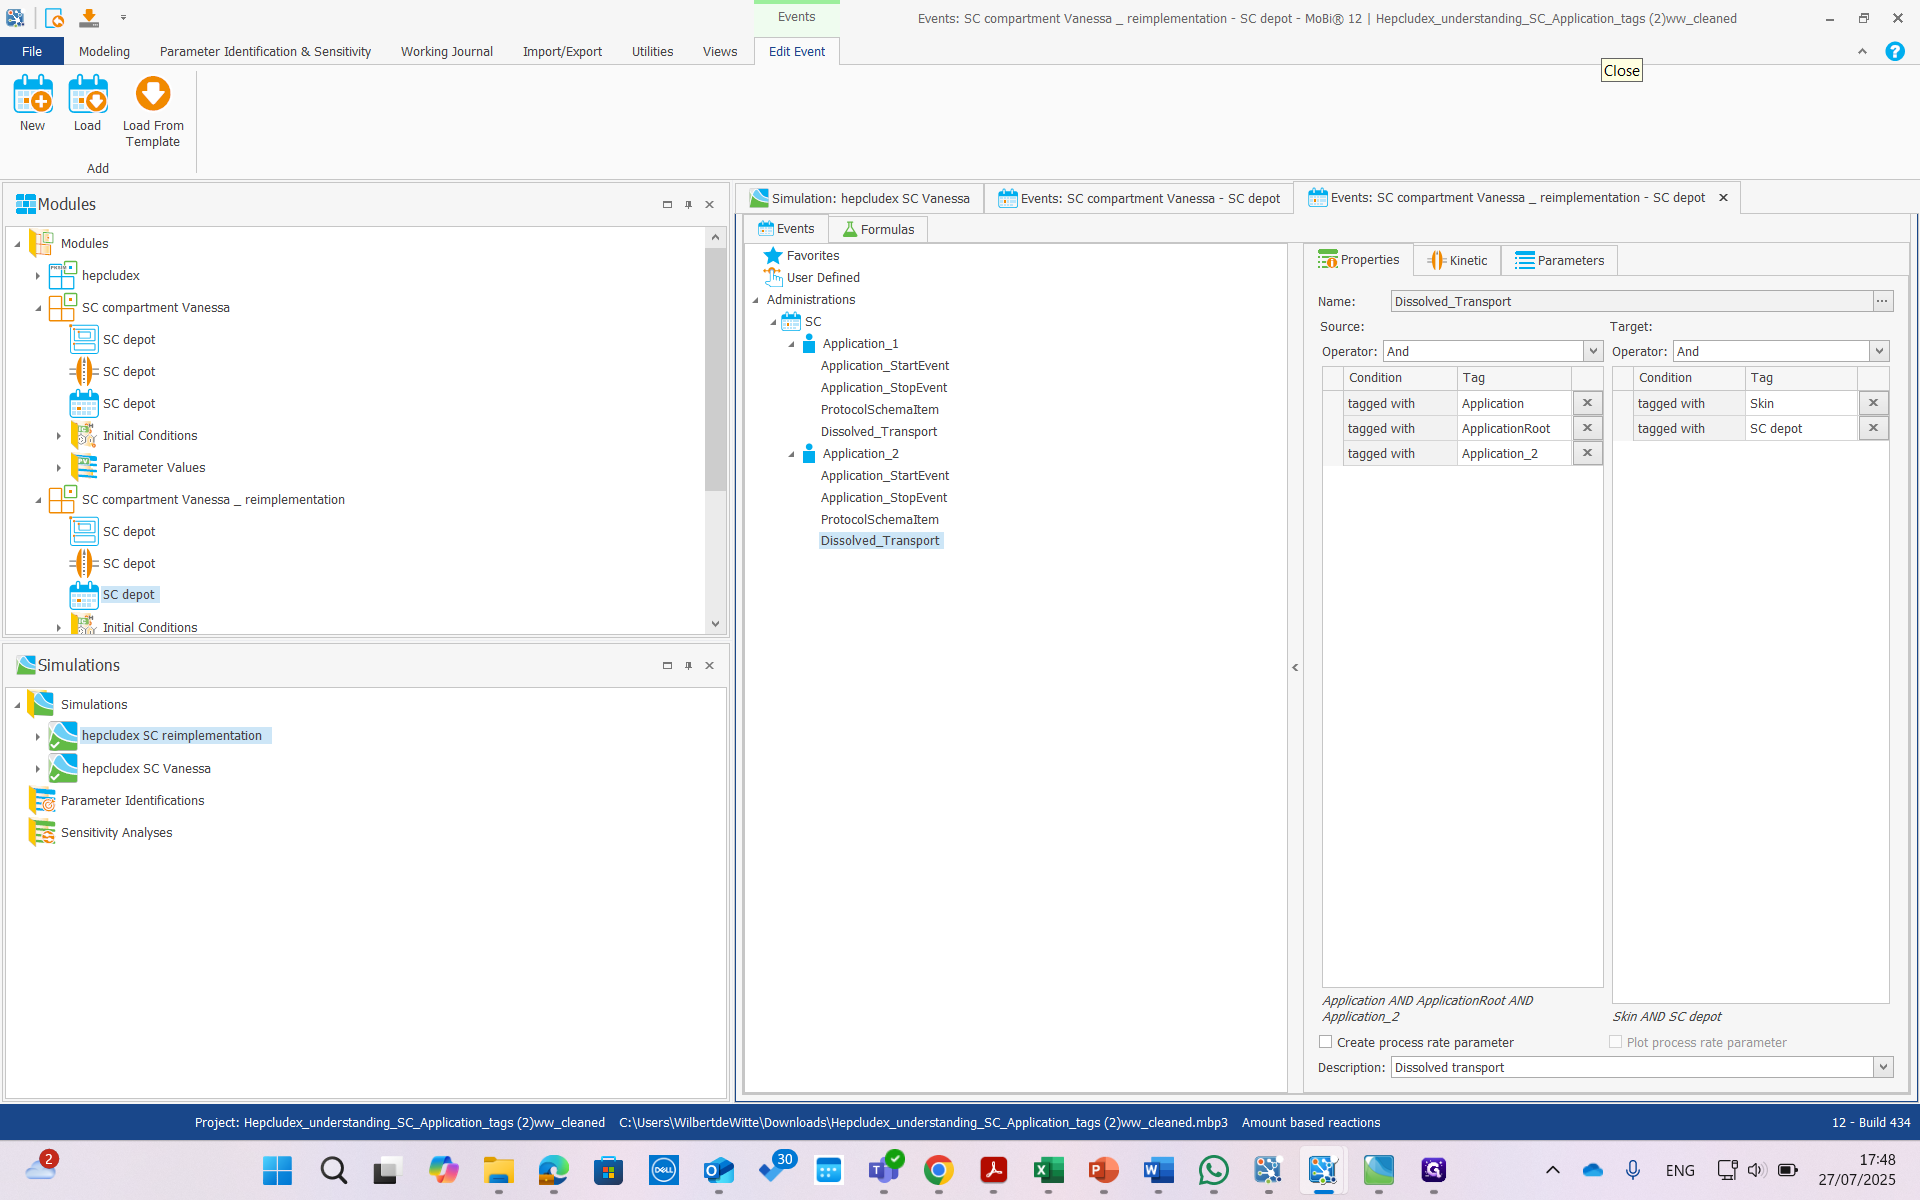Click Load From Template icon

[x=153, y=96]
